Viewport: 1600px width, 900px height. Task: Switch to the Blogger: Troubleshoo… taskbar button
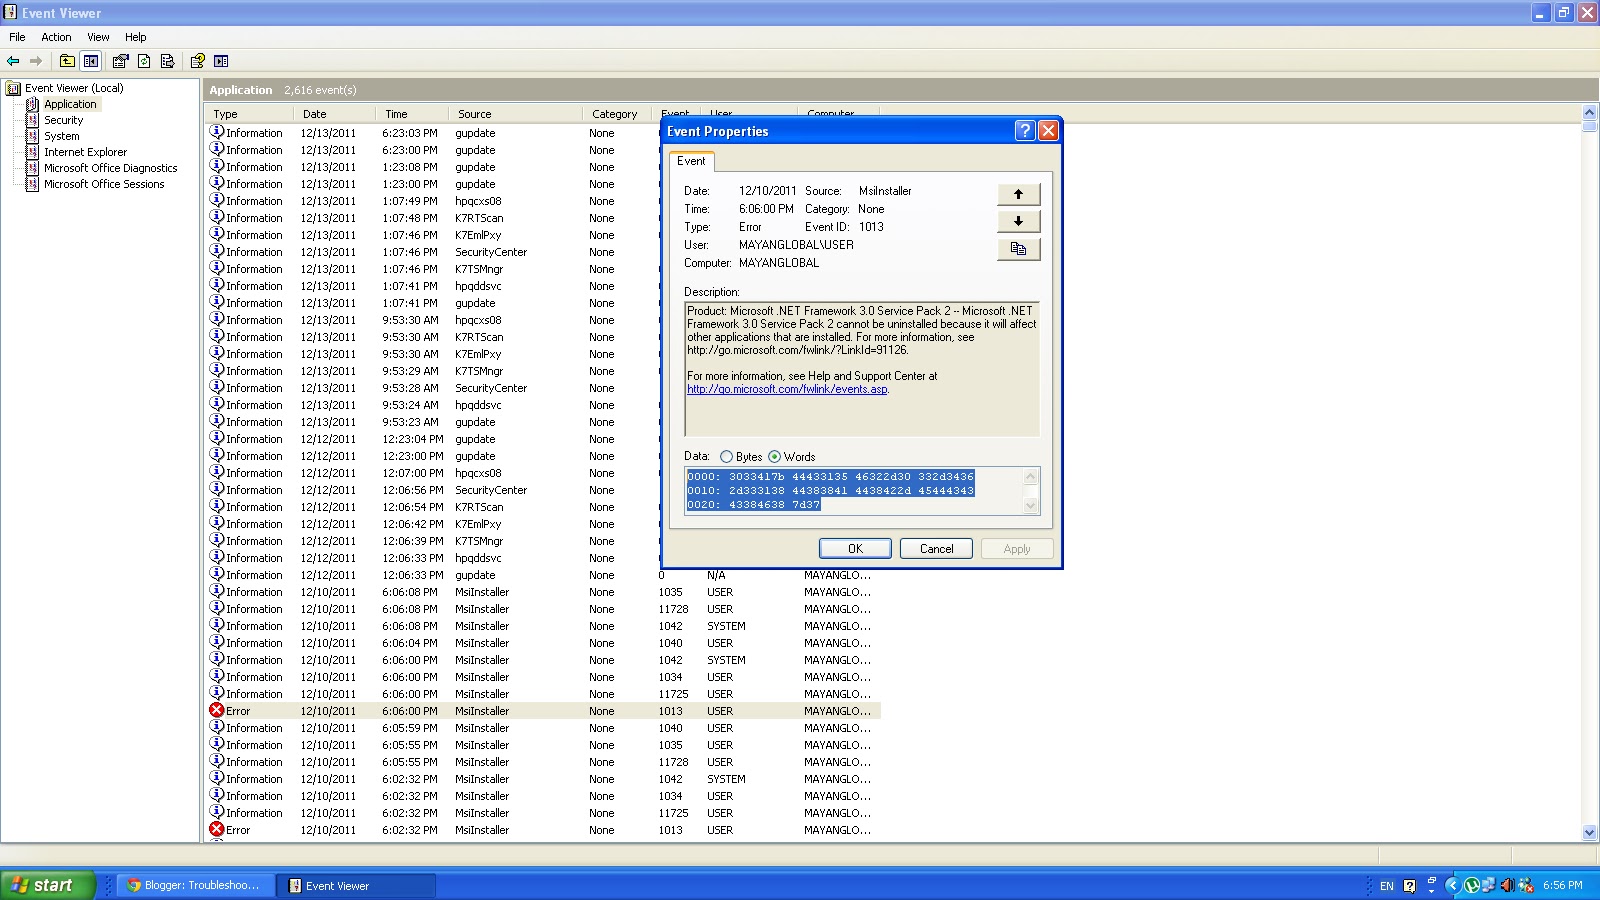[196, 885]
